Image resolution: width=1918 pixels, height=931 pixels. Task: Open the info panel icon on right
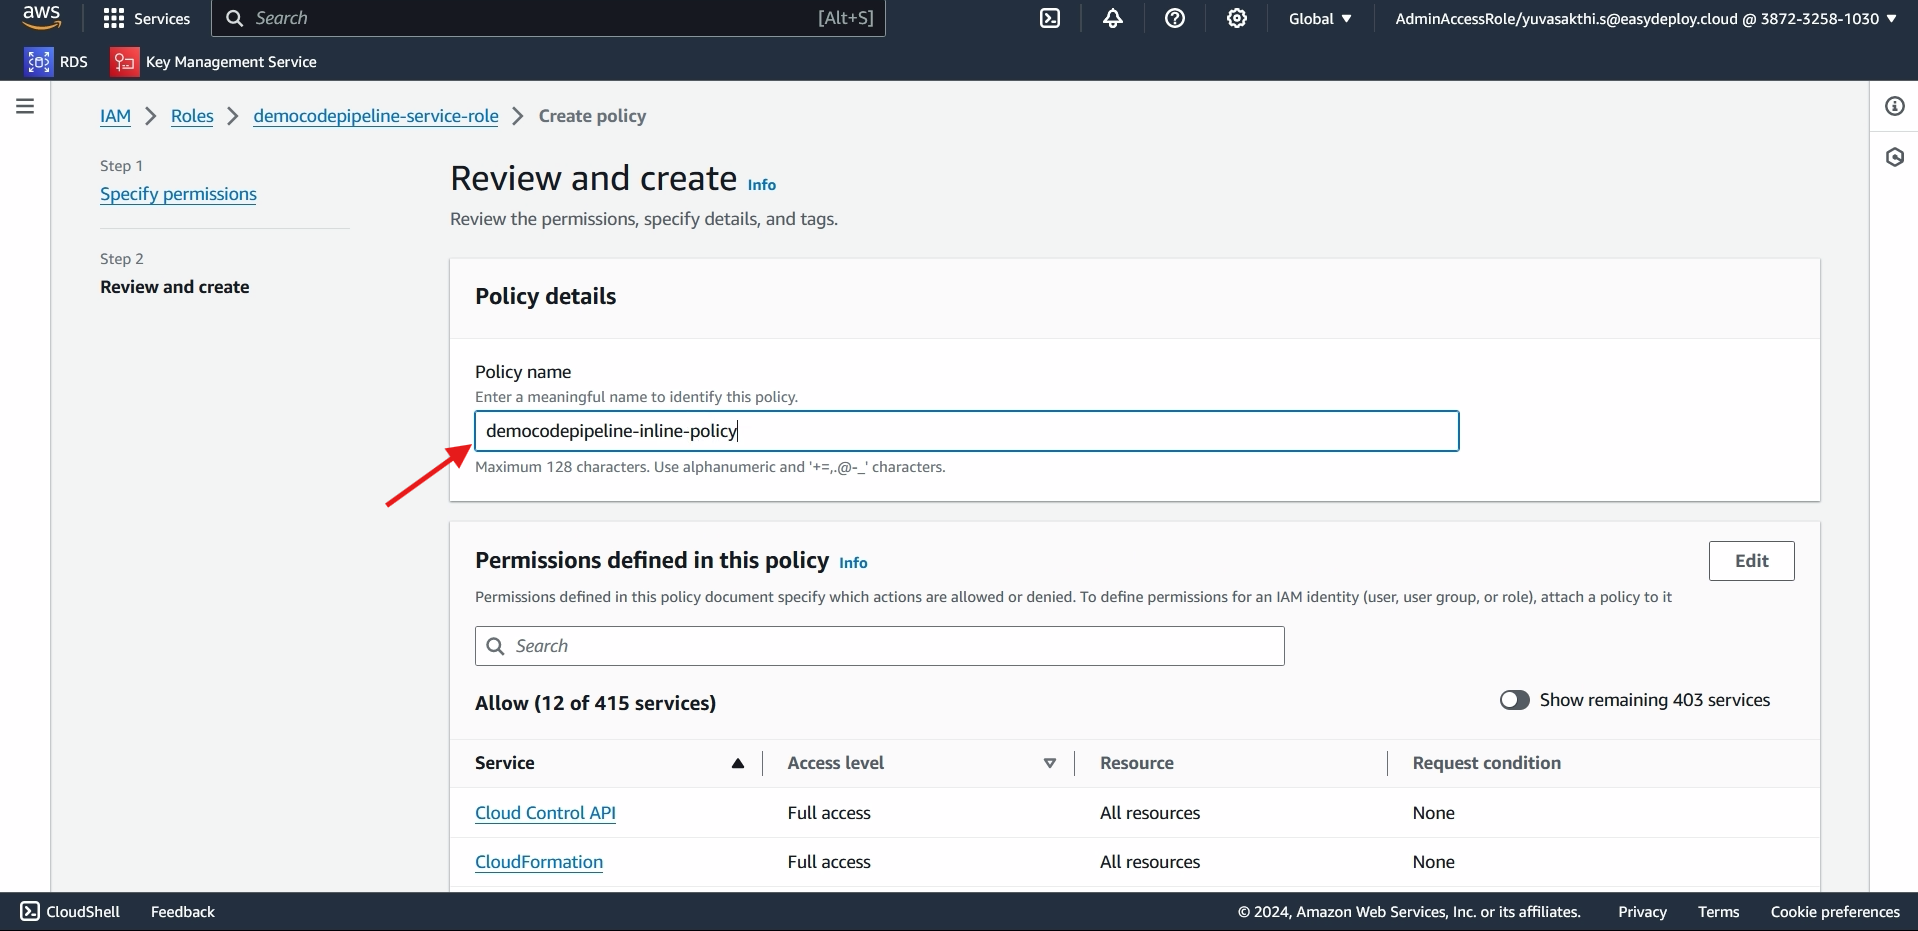tap(1895, 106)
